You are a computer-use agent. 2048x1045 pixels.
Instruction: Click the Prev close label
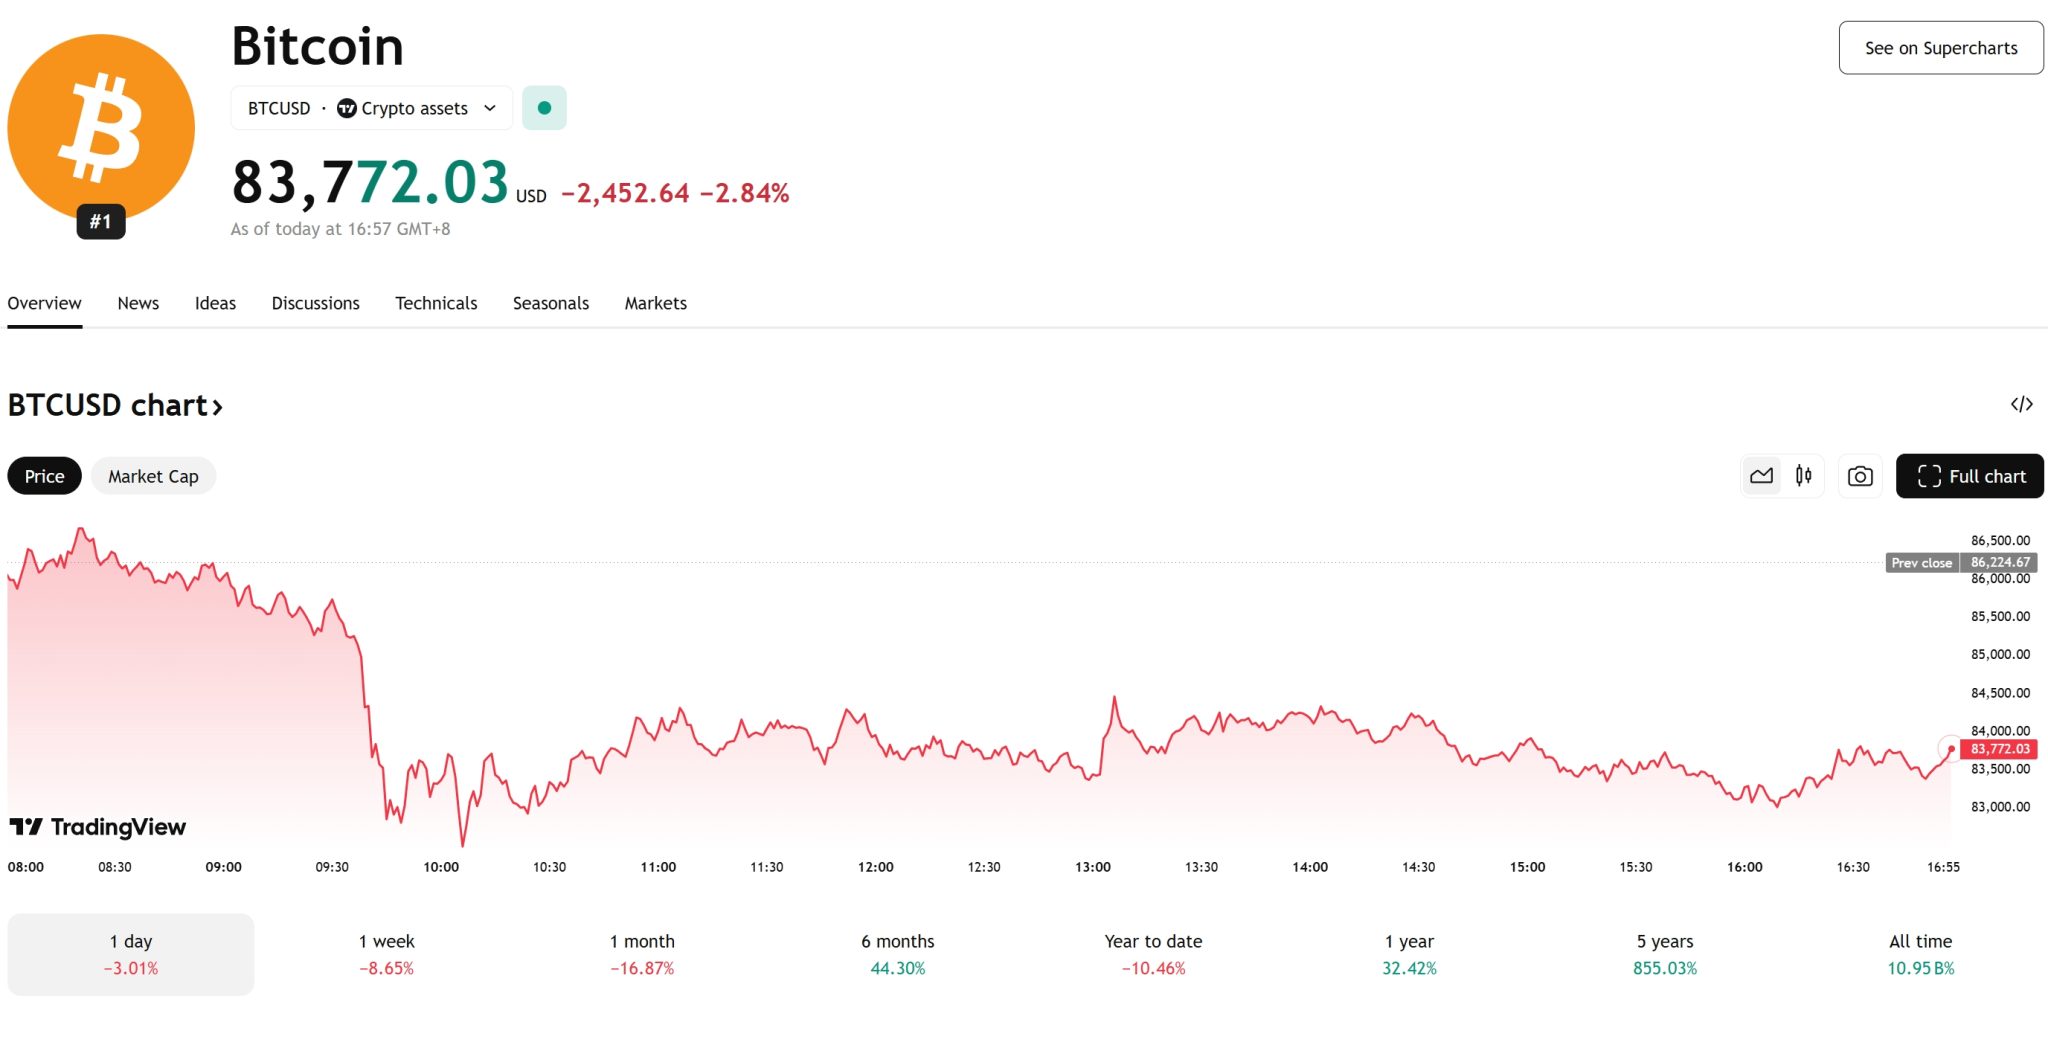click(1922, 563)
